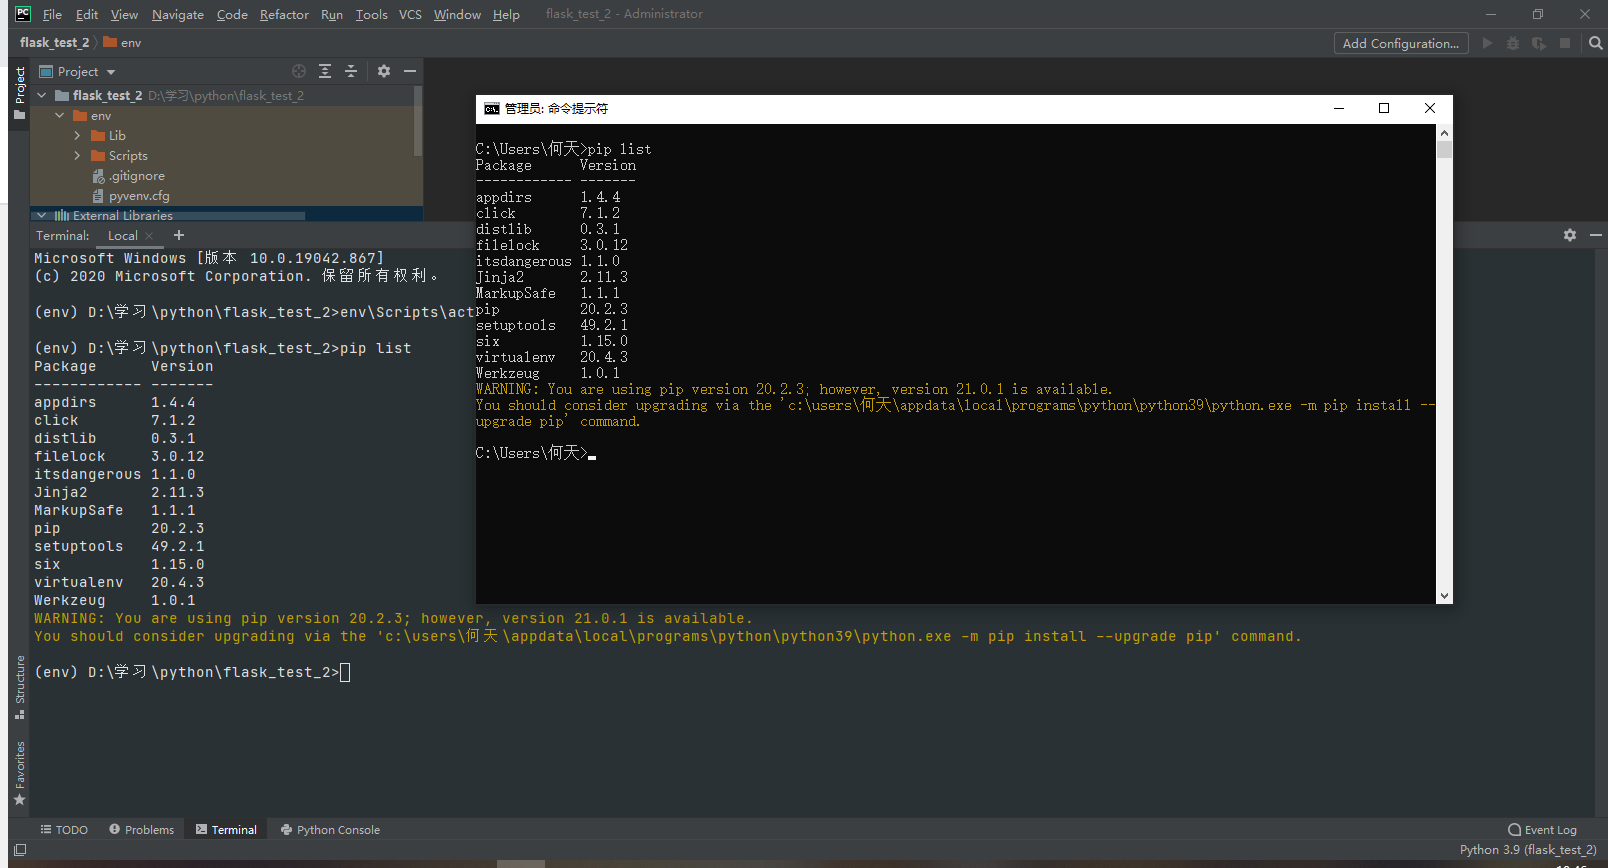Click Project panel vertical scrollbar

[418, 122]
